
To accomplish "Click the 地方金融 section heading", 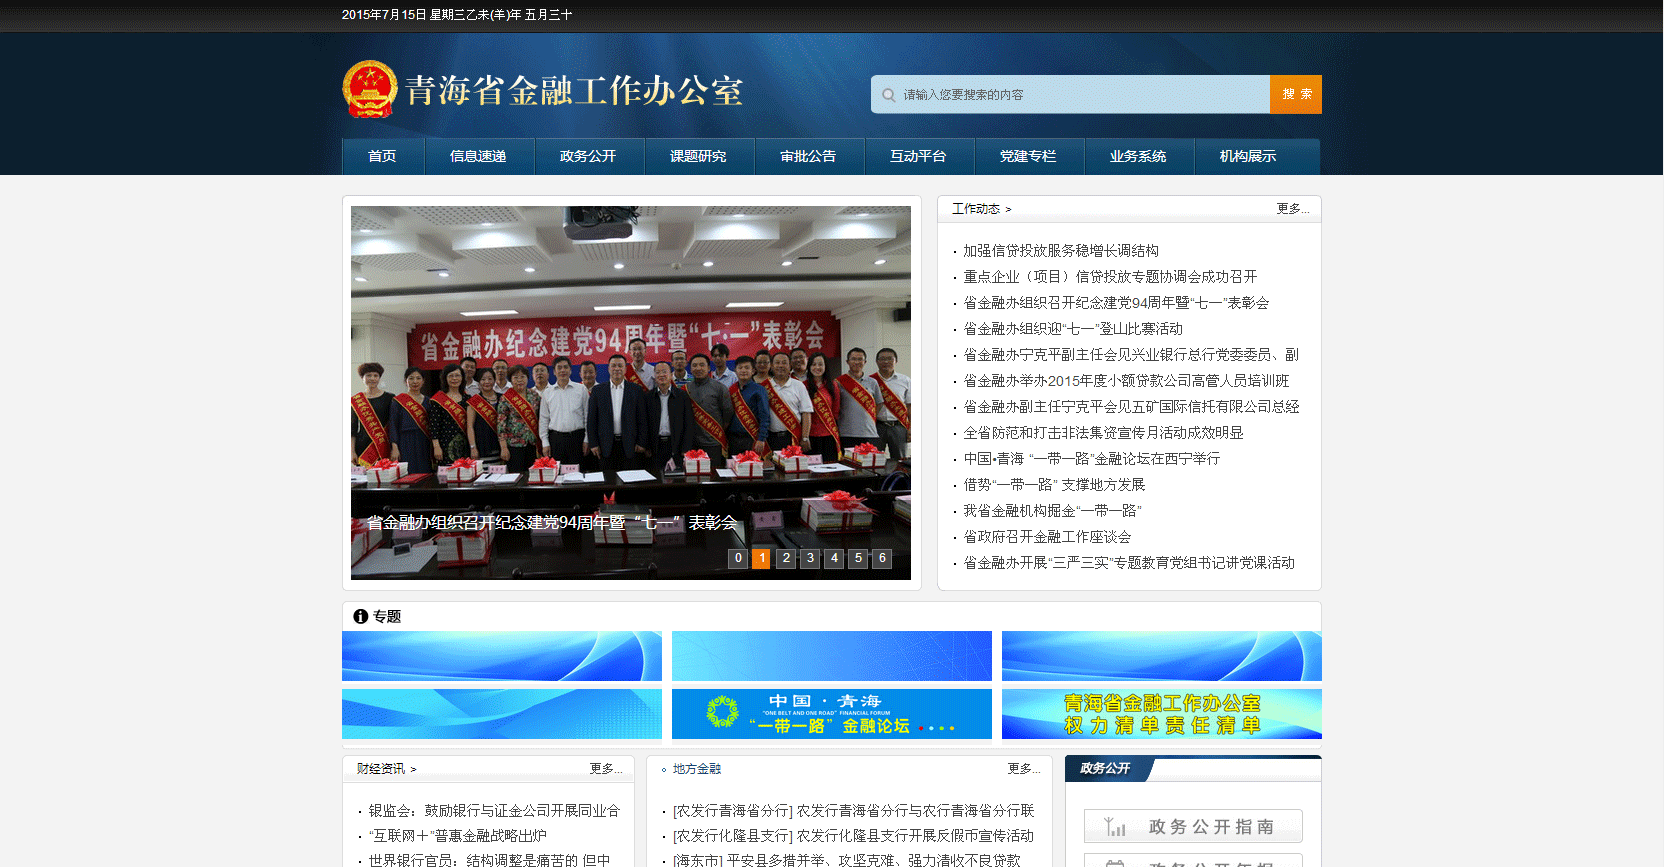I will [x=697, y=769].
